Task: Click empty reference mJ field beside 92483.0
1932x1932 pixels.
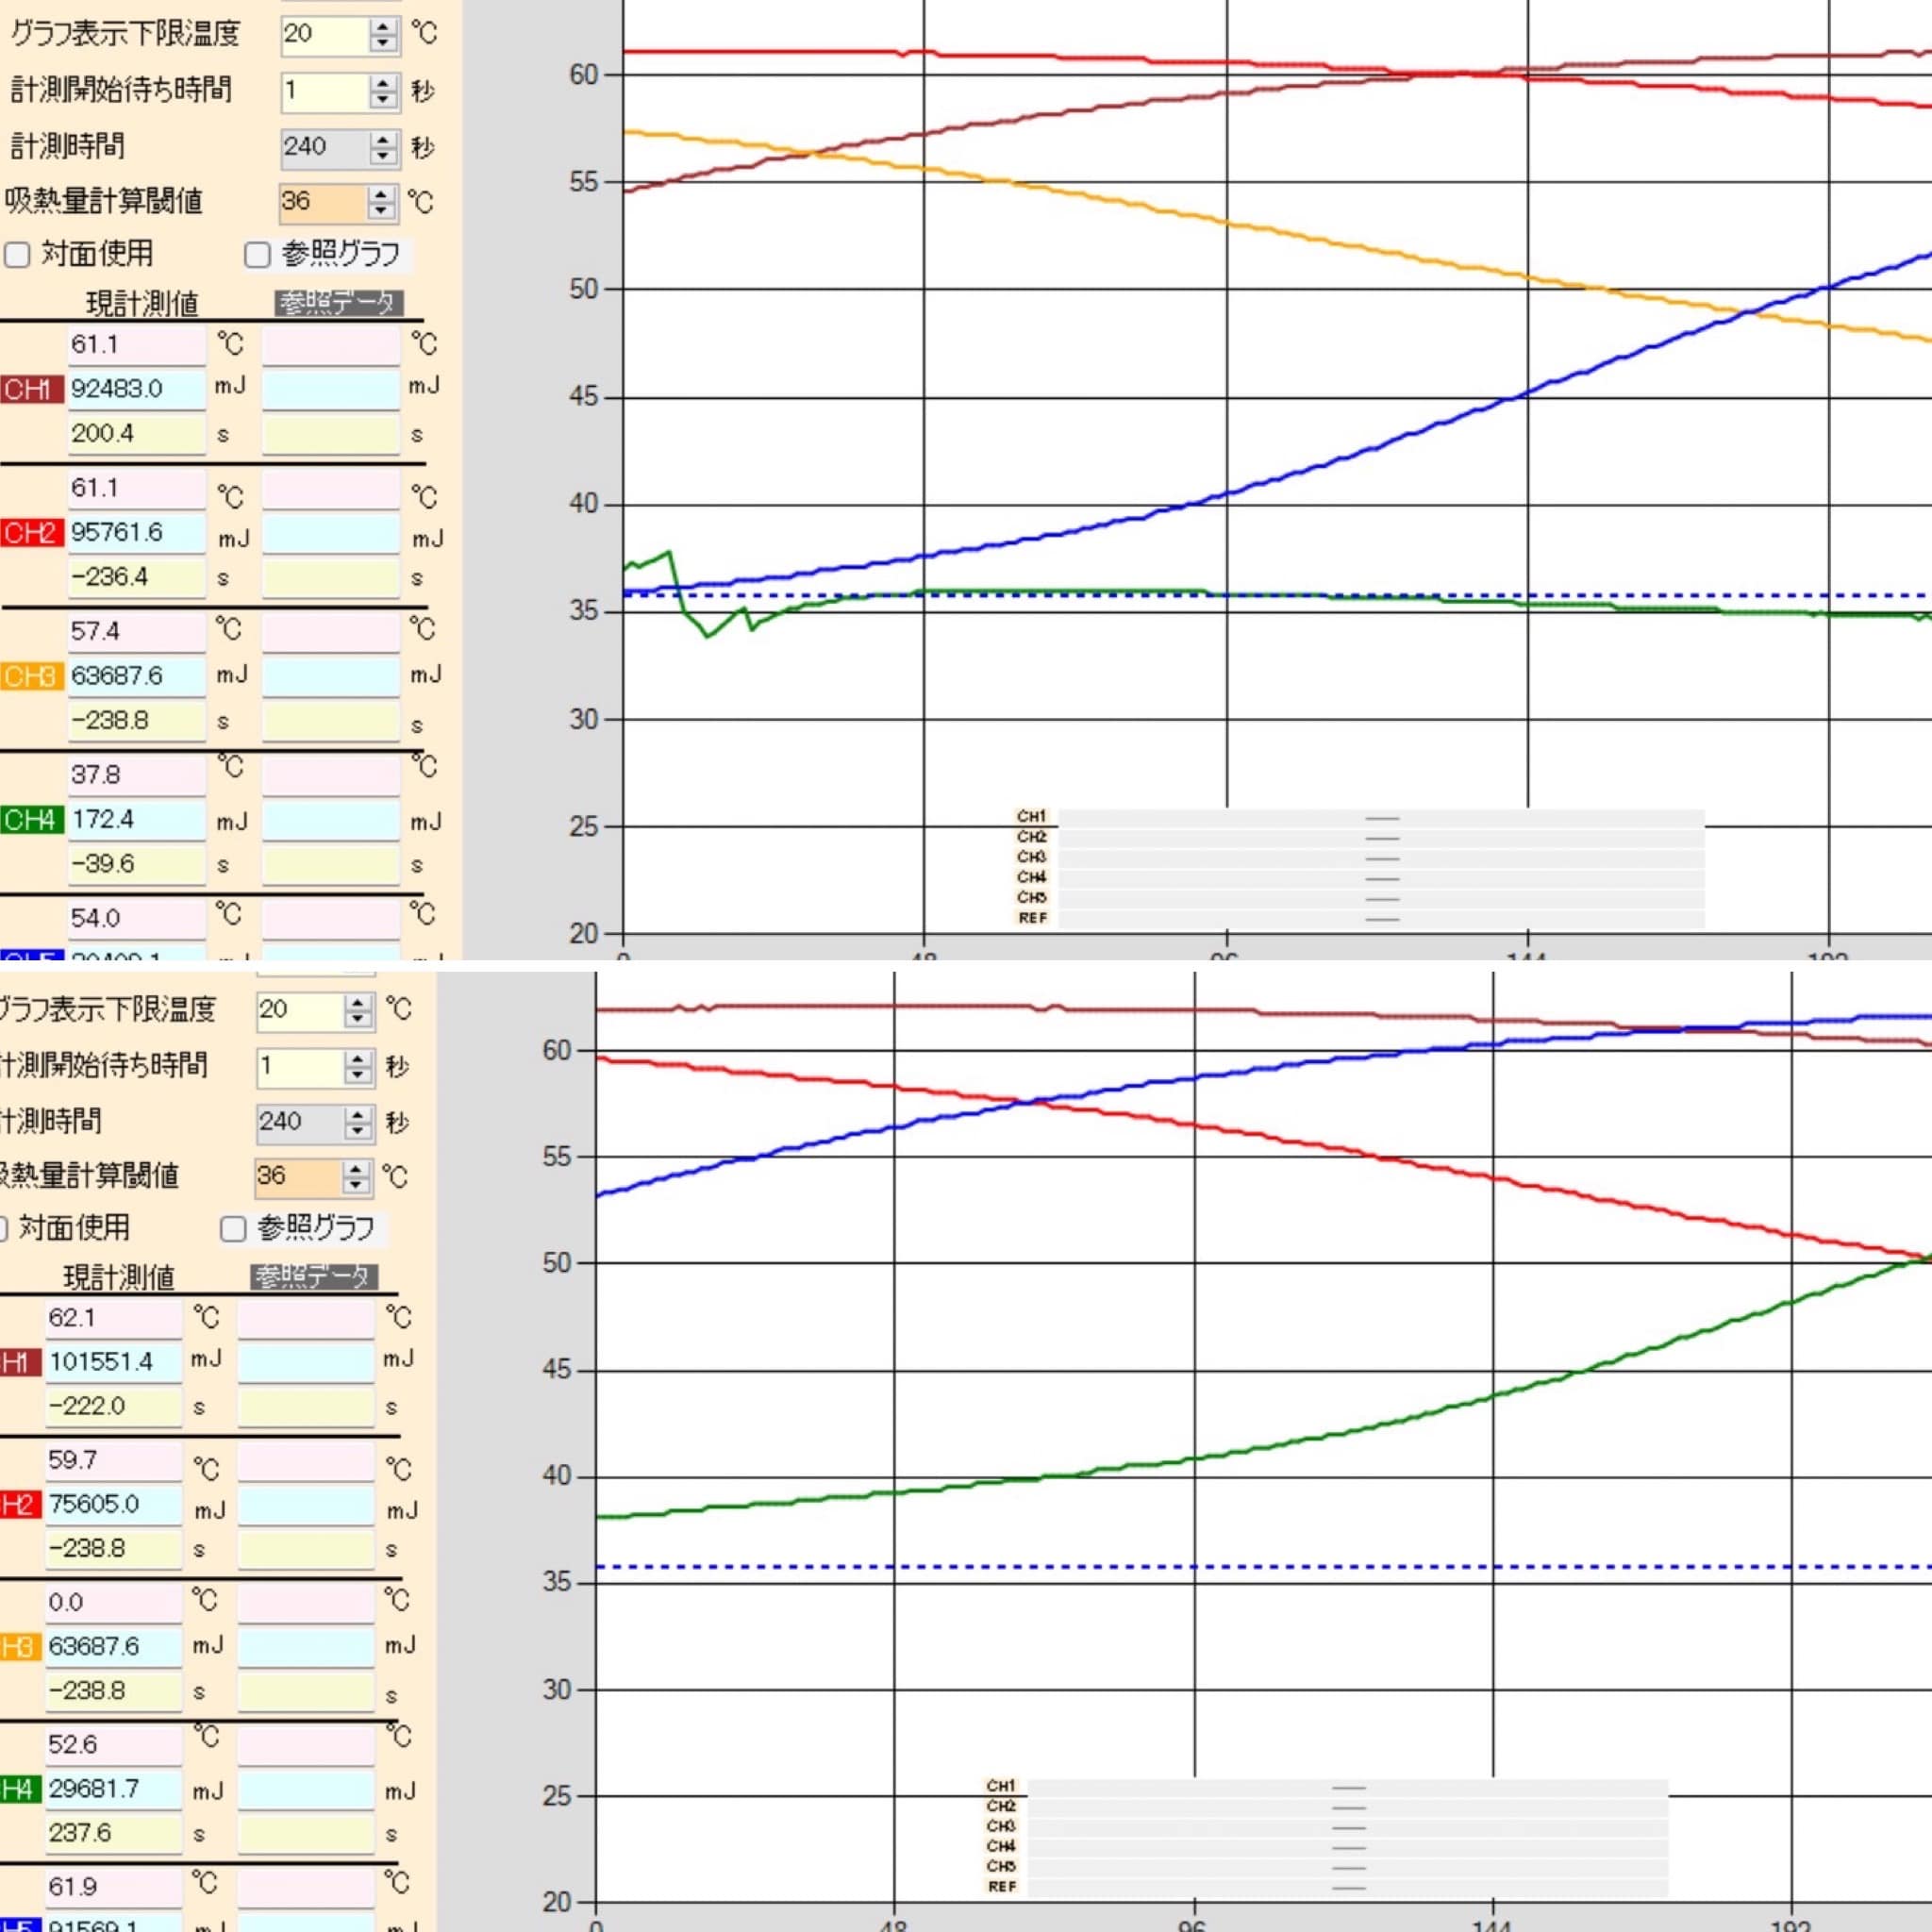Action: pyautogui.click(x=331, y=389)
